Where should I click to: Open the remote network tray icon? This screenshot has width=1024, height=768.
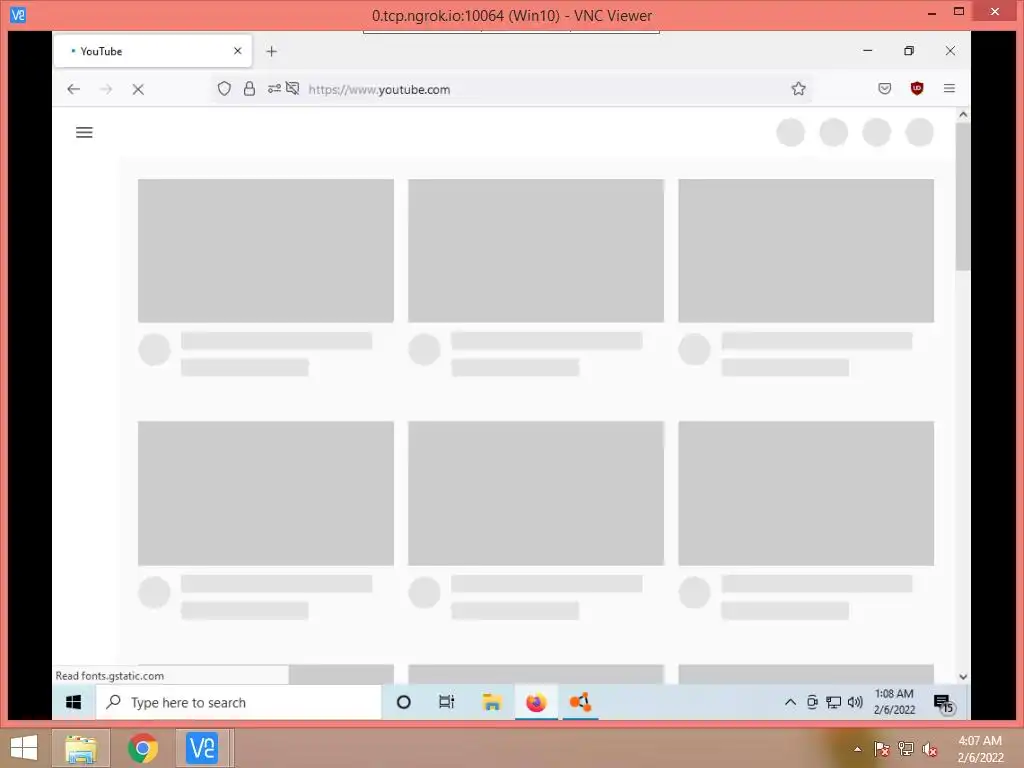(x=833, y=702)
